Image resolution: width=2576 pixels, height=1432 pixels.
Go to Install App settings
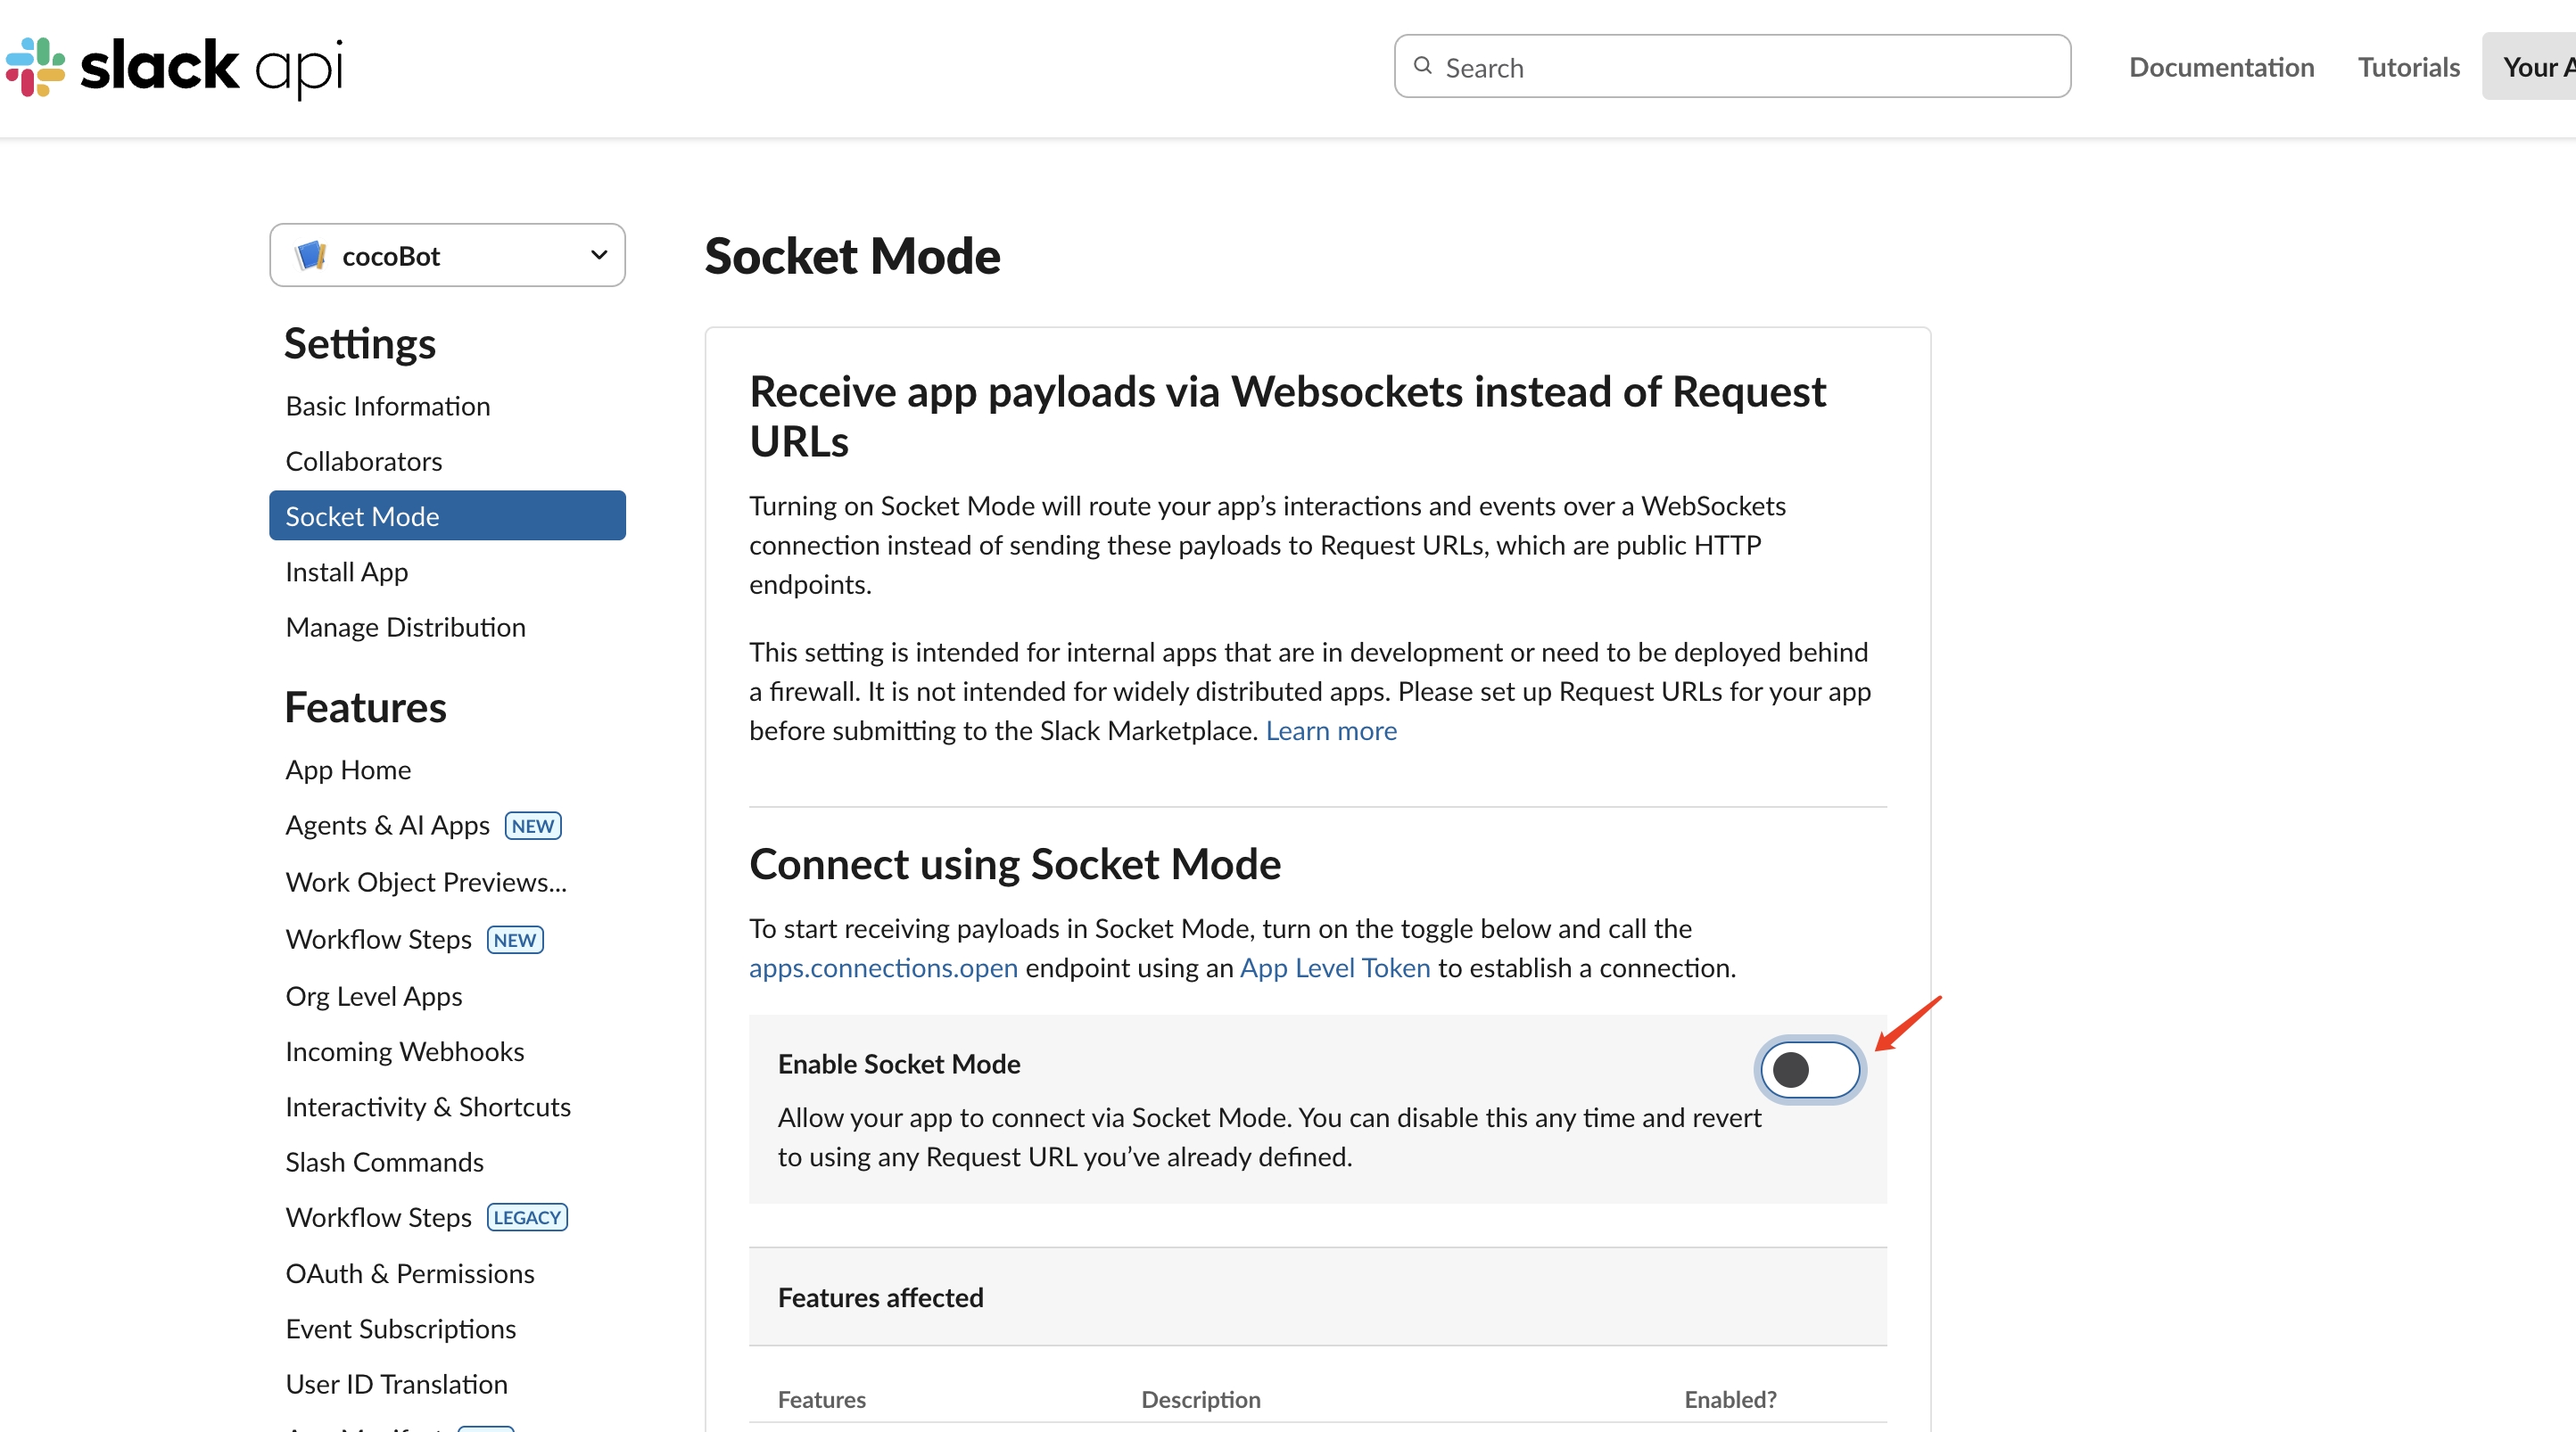pos(346,572)
